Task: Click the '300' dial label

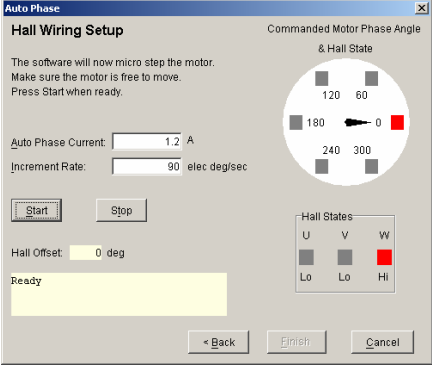Action: coord(362,150)
